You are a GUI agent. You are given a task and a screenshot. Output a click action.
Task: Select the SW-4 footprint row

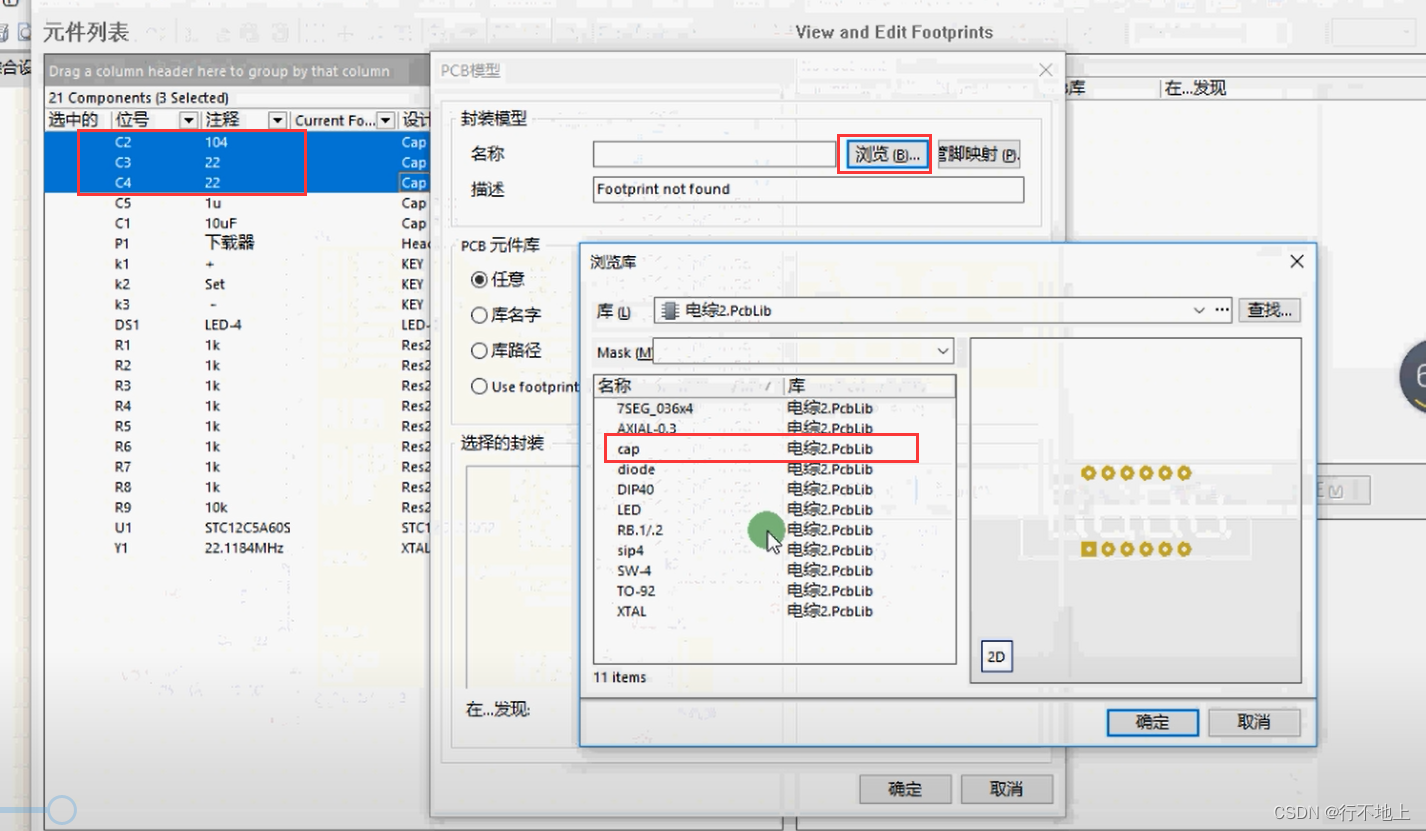point(775,571)
